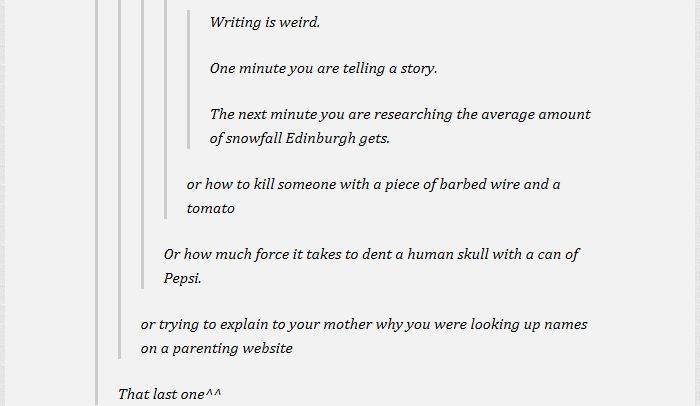The image size is (700, 406).
Task: Click the word "snowfall" in the post
Action: point(253,138)
